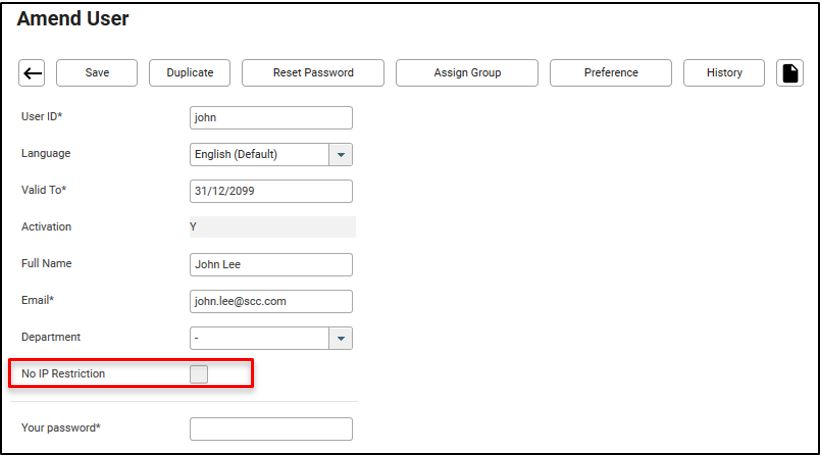Click the greyed Activation field
The width and height of the screenshot is (821, 457).
pos(271,227)
